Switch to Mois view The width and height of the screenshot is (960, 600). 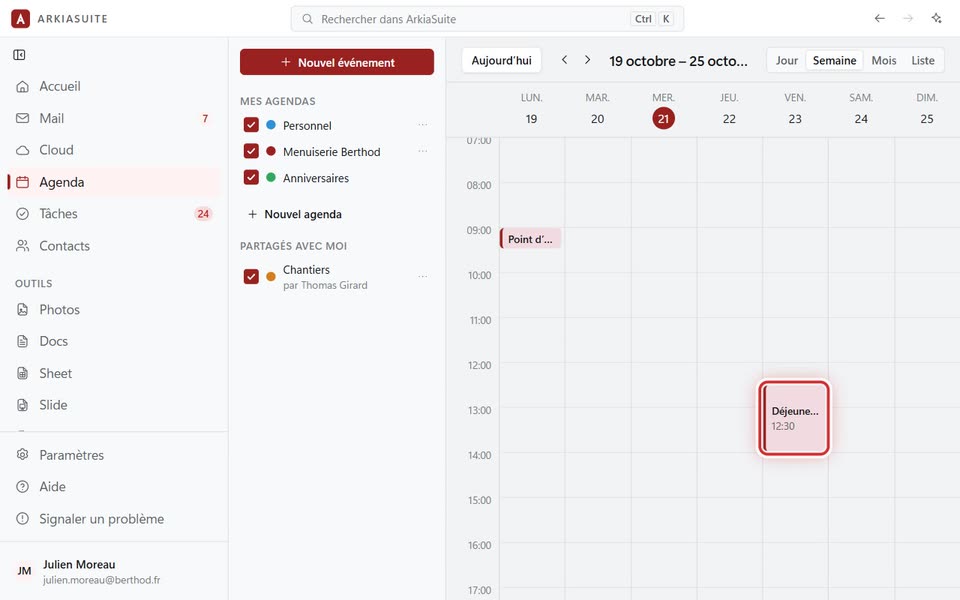(883, 61)
